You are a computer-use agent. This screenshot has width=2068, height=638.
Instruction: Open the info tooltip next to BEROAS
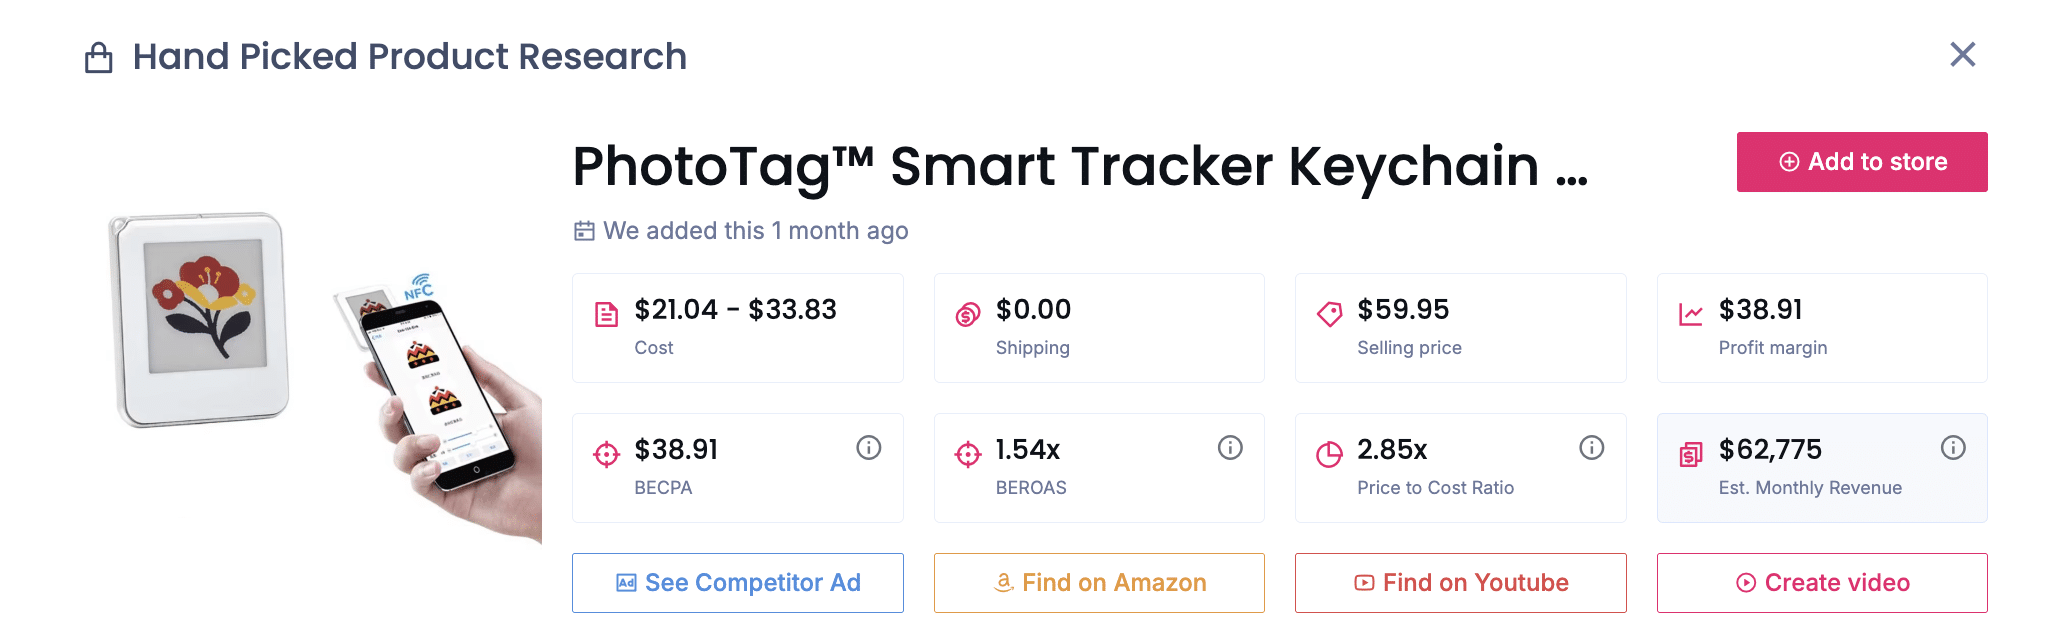tap(1230, 448)
